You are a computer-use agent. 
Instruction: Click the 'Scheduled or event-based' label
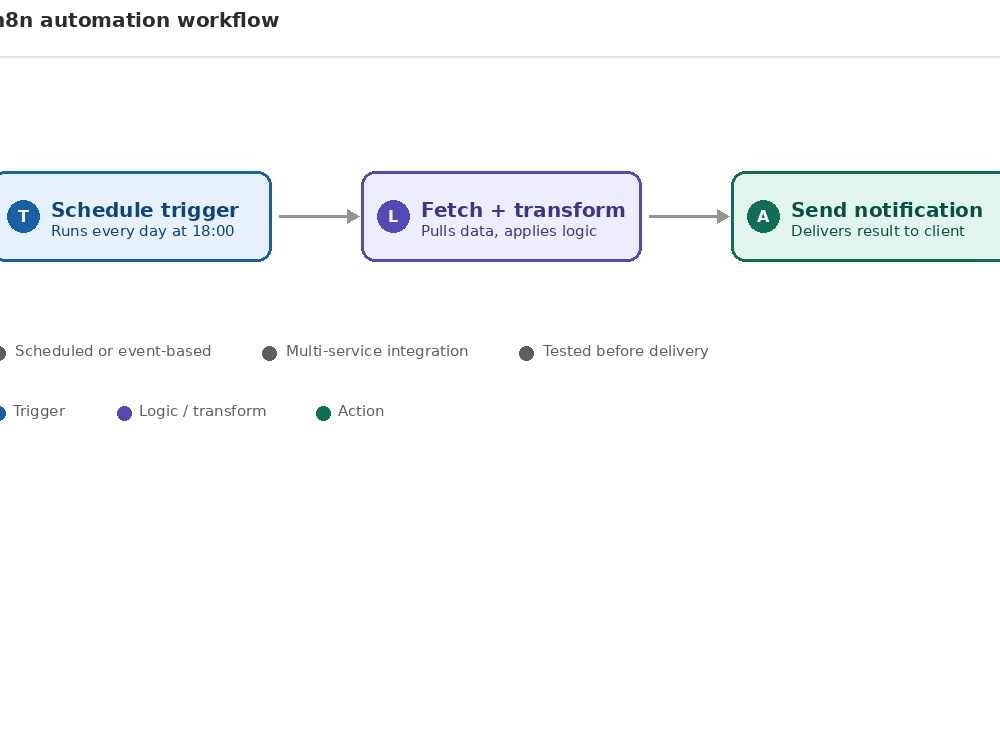pyautogui.click(x=113, y=351)
